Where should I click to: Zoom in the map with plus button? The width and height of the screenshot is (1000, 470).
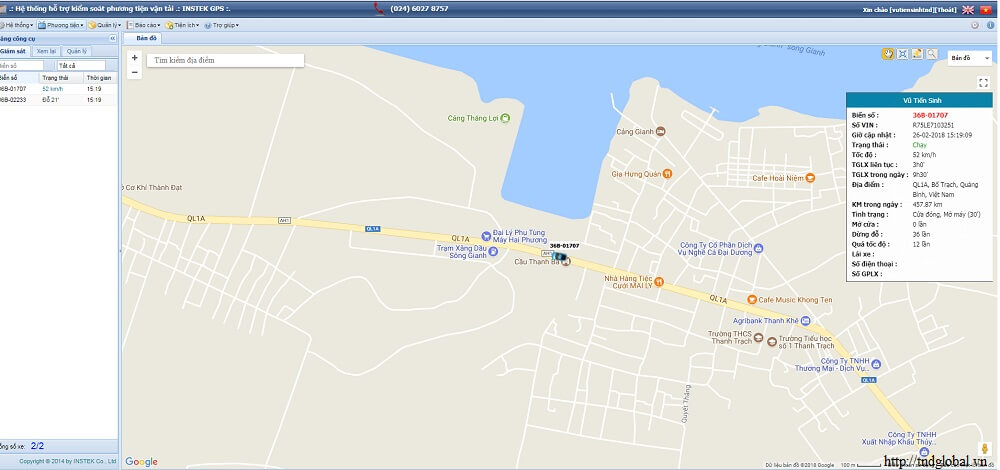click(135, 58)
